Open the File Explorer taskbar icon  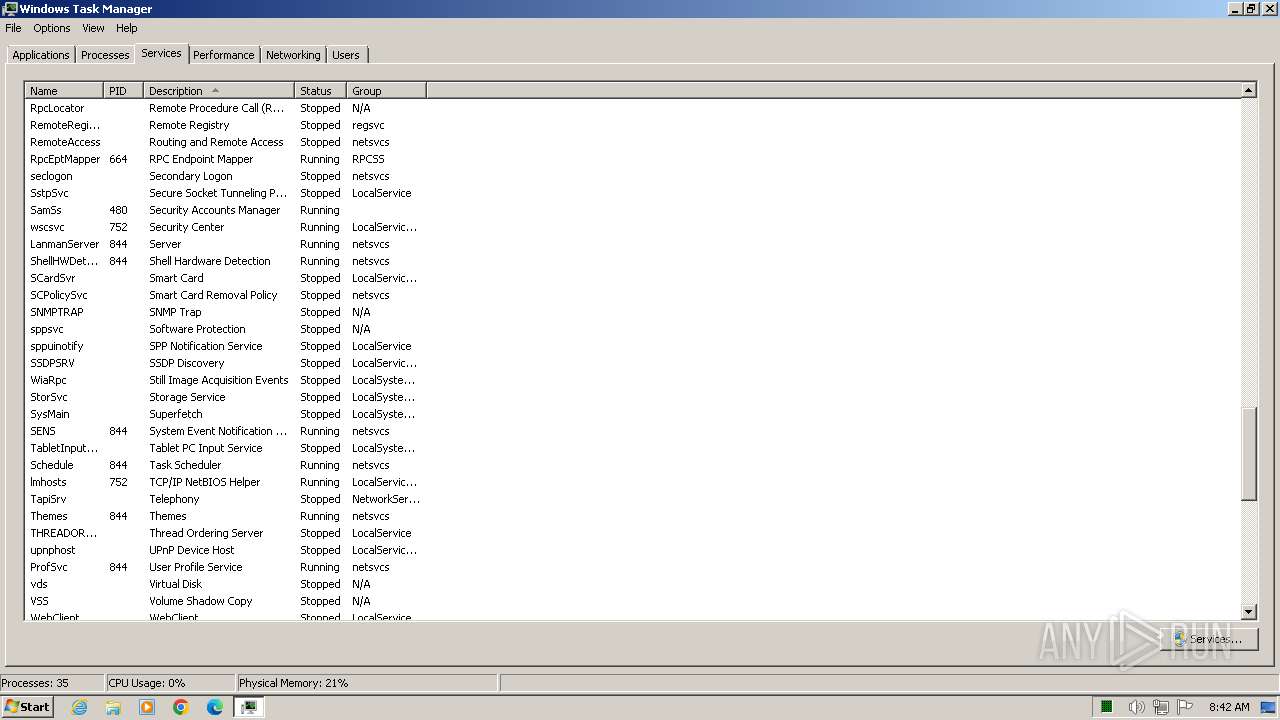113,707
